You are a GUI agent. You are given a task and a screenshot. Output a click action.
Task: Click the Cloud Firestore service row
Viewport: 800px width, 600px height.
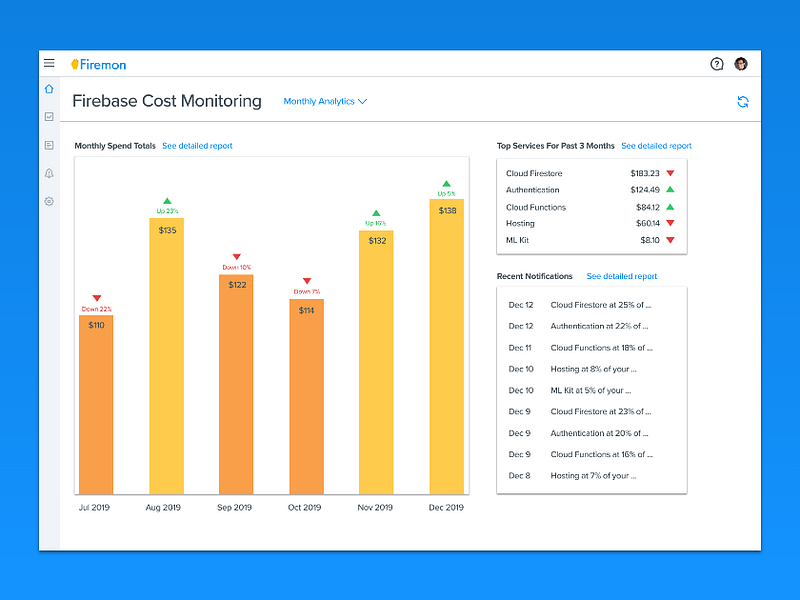[x=591, y=173]
